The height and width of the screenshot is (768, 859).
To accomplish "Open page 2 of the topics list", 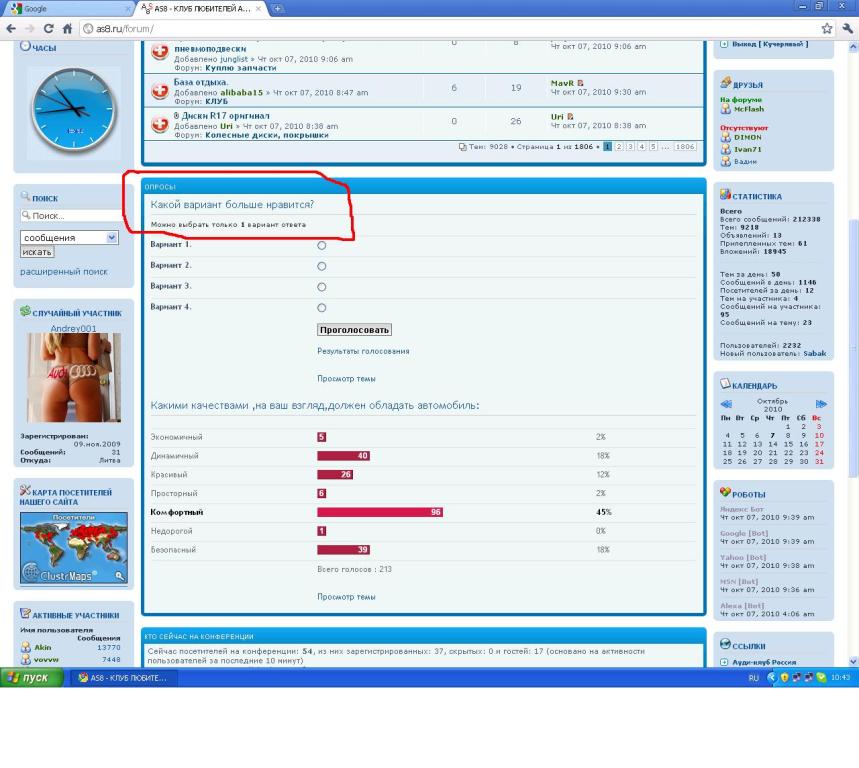I will tap(618, 146).
